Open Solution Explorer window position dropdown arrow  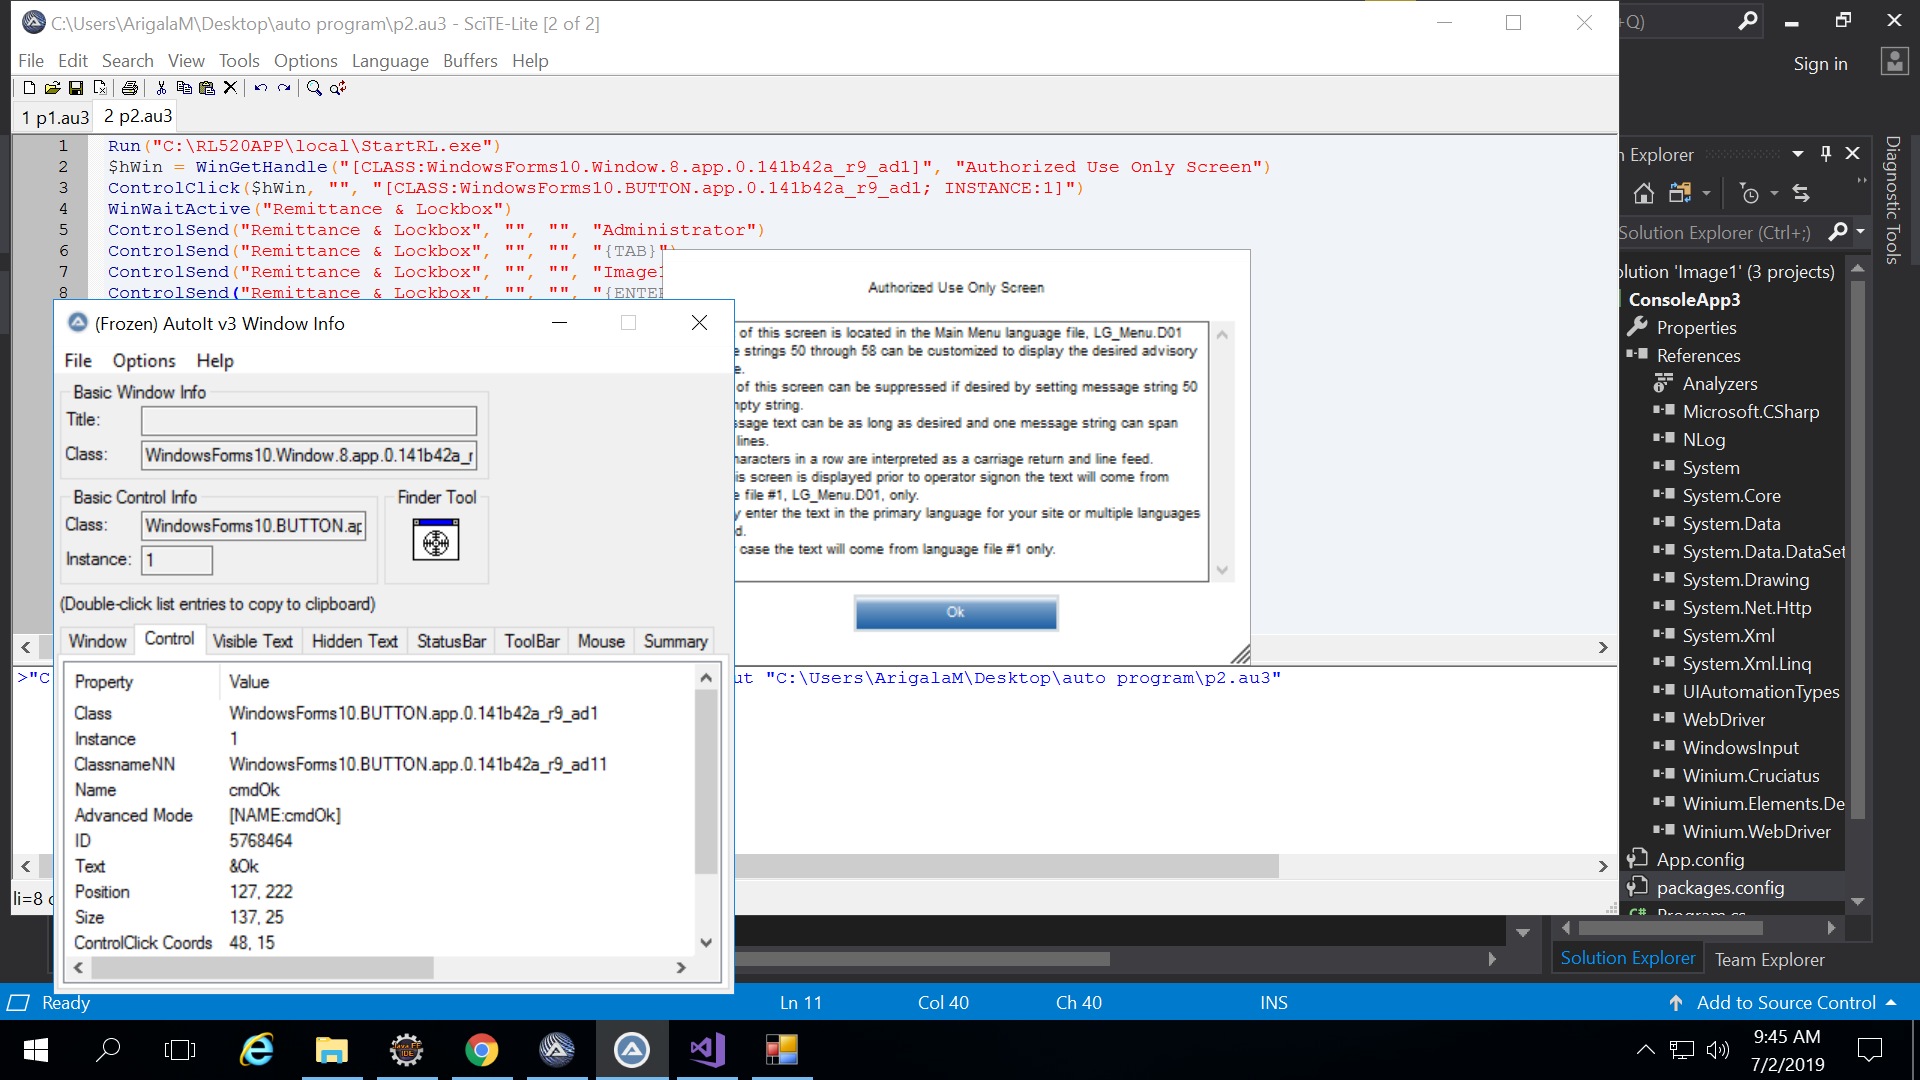click(x=1798, y=153)
